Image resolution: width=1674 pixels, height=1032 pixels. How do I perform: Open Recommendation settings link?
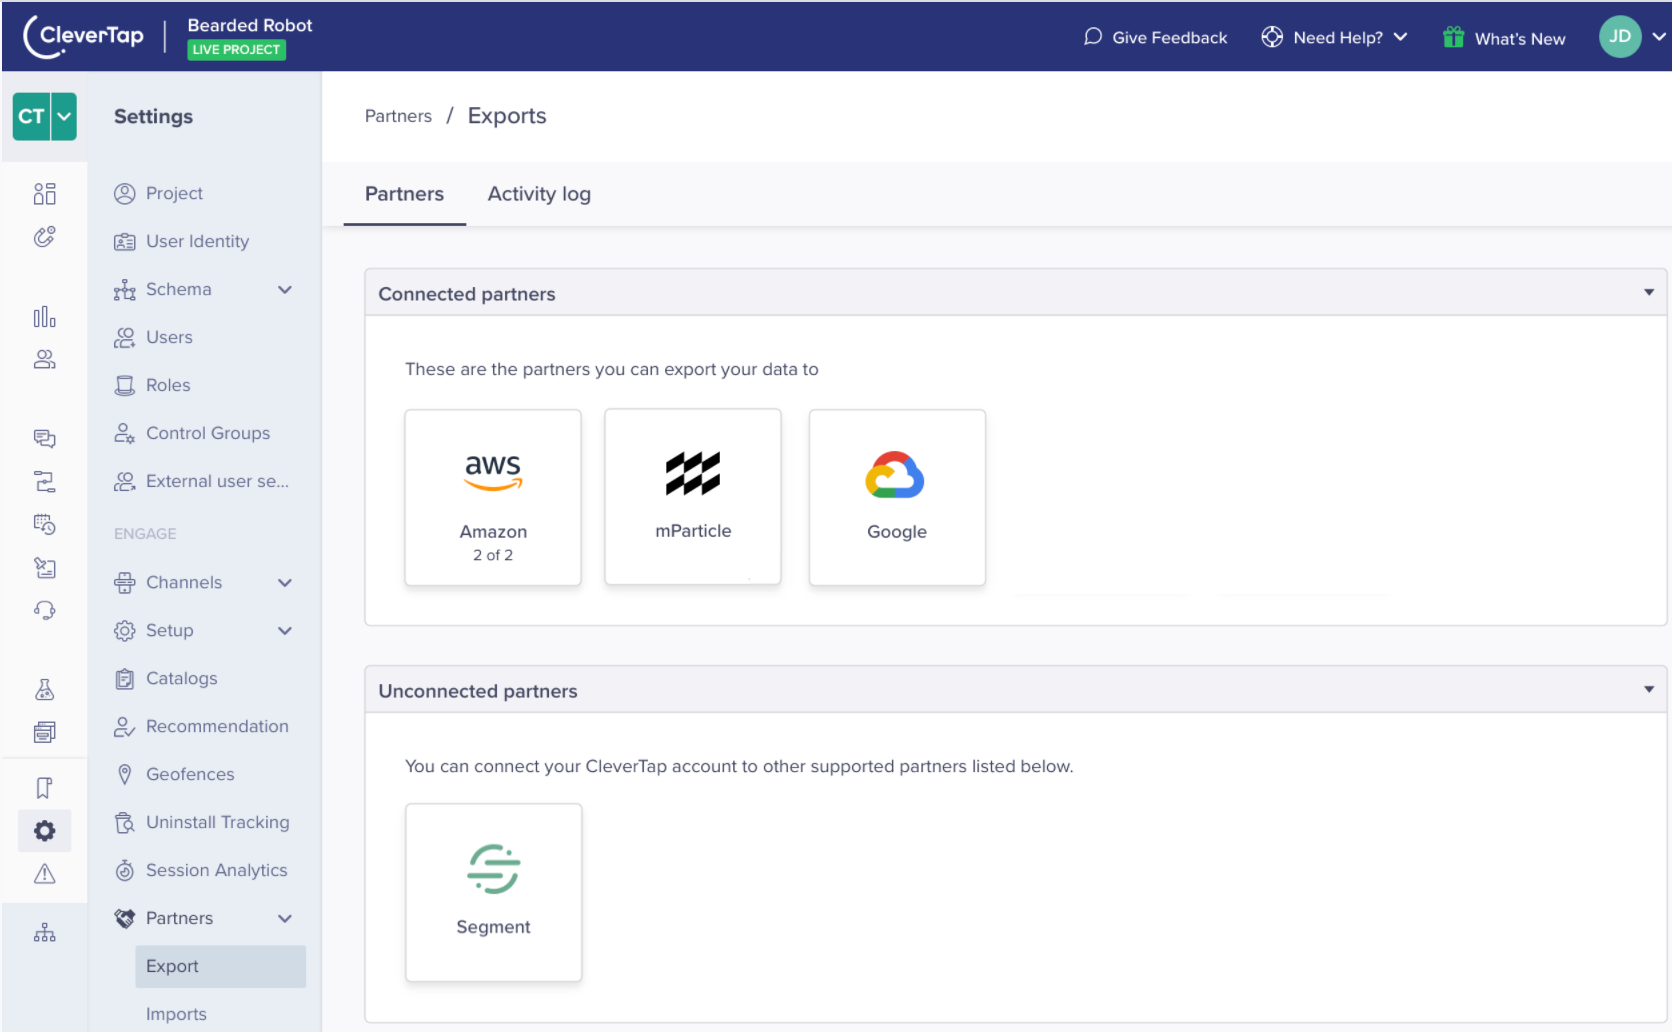point(217,727)
